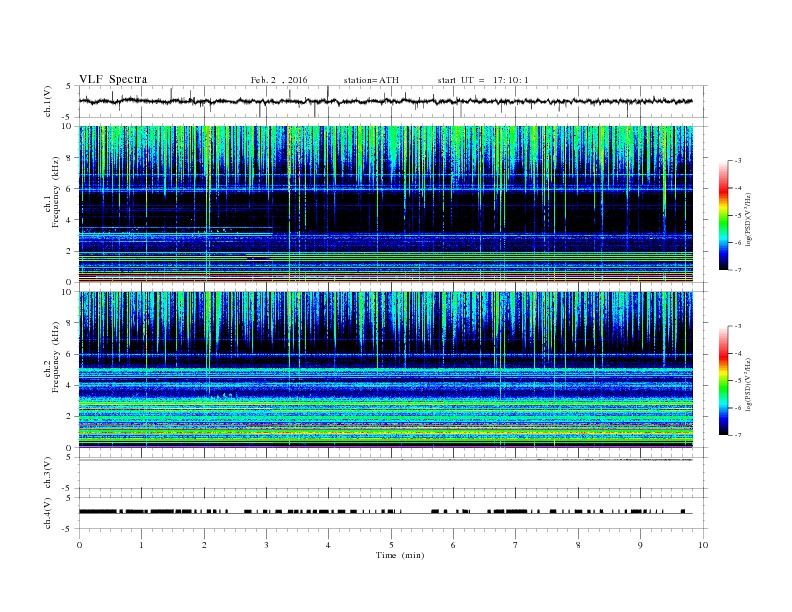
Task: Click the "10" kHz tick of ch.1 spectrogram
Action: pyautogui.click(x=68, y=127)
